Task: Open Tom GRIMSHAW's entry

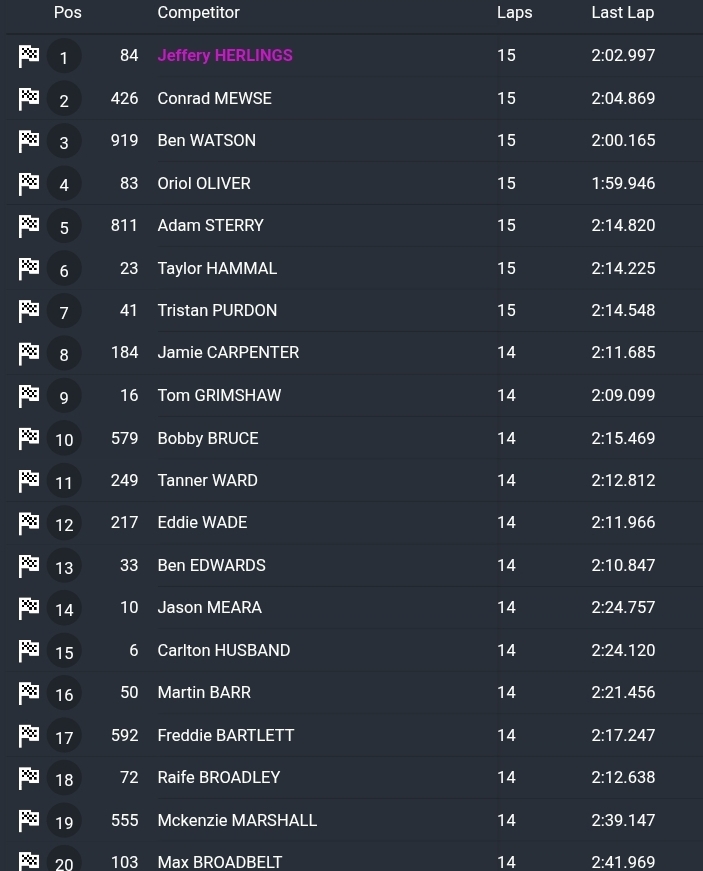Action: 219,396
